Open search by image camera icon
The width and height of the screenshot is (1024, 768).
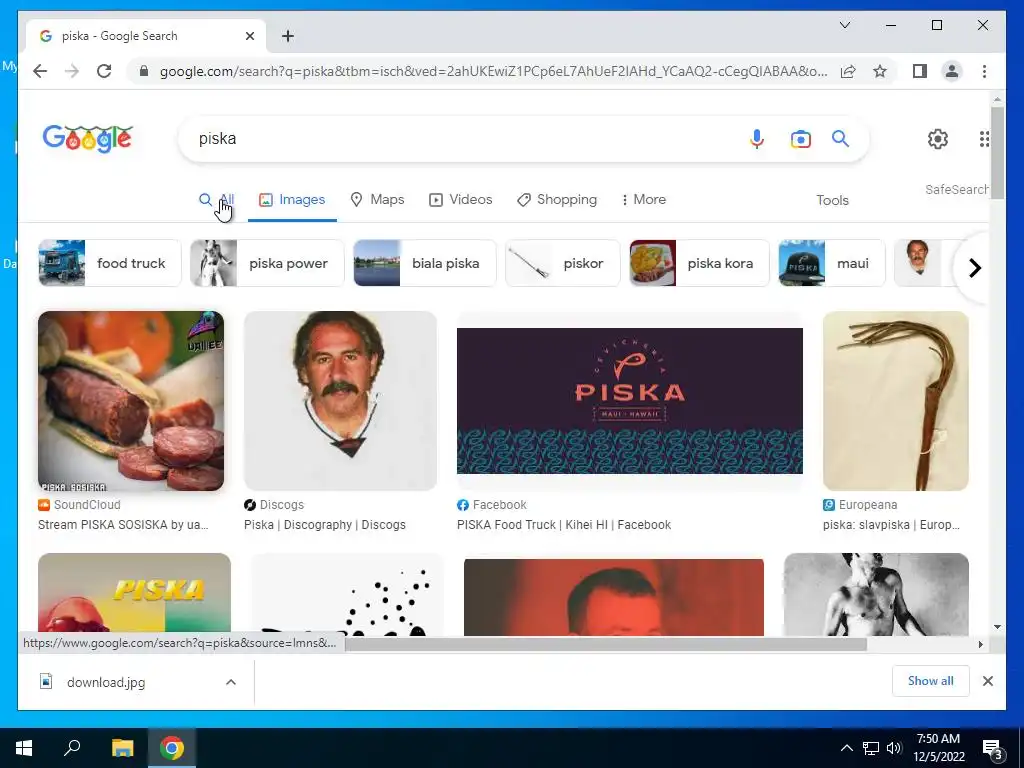pyautogui.click(x=801, y=138)
